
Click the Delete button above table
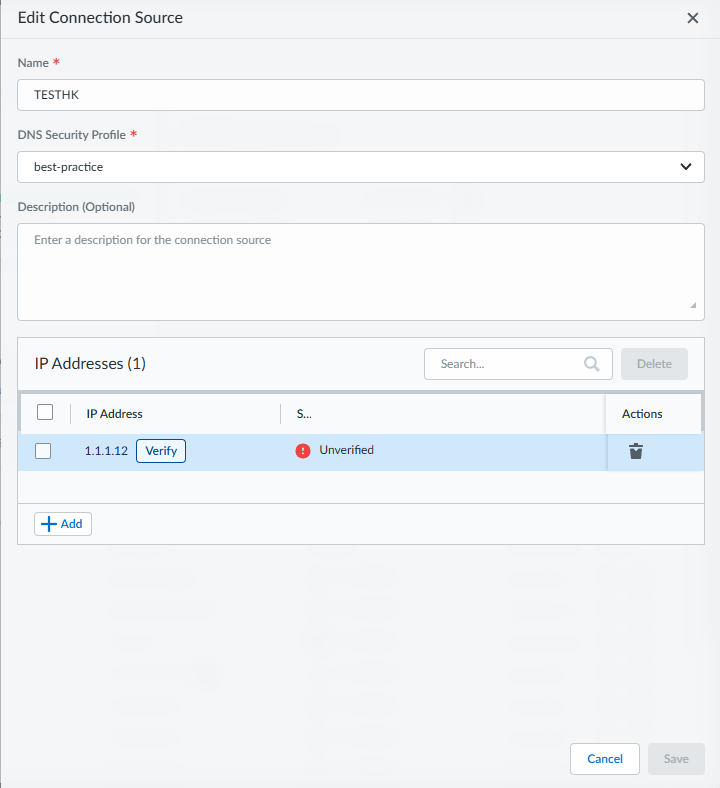pos(654,364)
